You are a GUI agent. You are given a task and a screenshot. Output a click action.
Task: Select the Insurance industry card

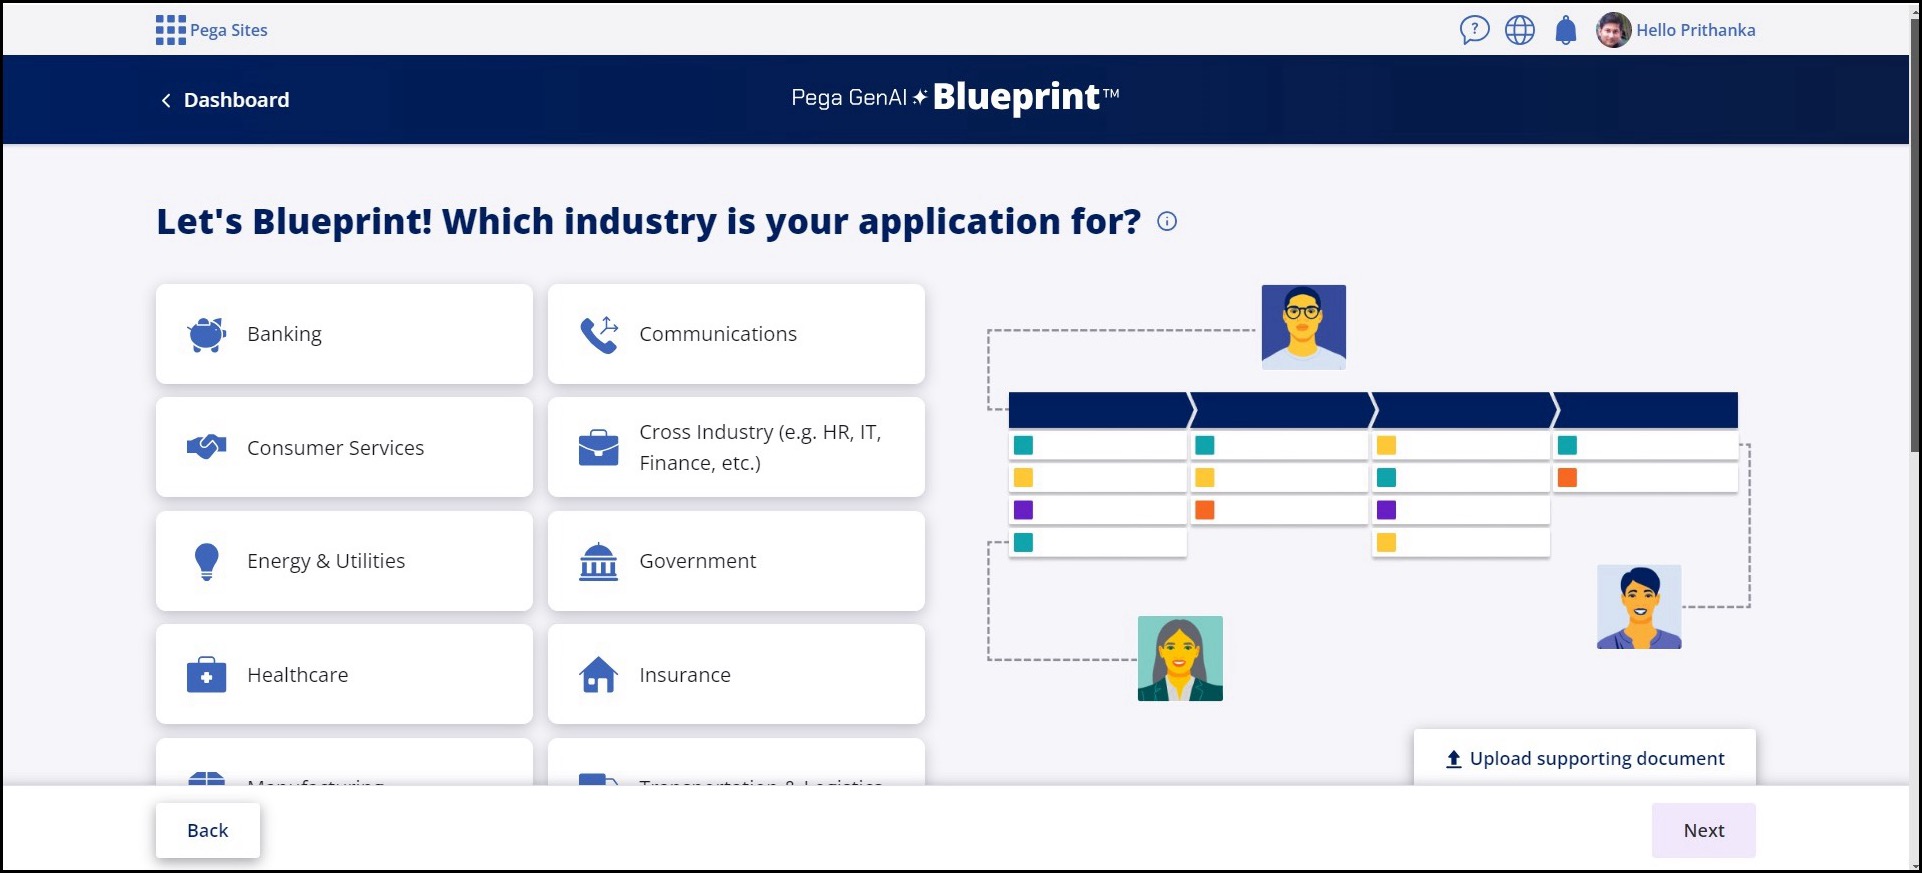[736, 675]
